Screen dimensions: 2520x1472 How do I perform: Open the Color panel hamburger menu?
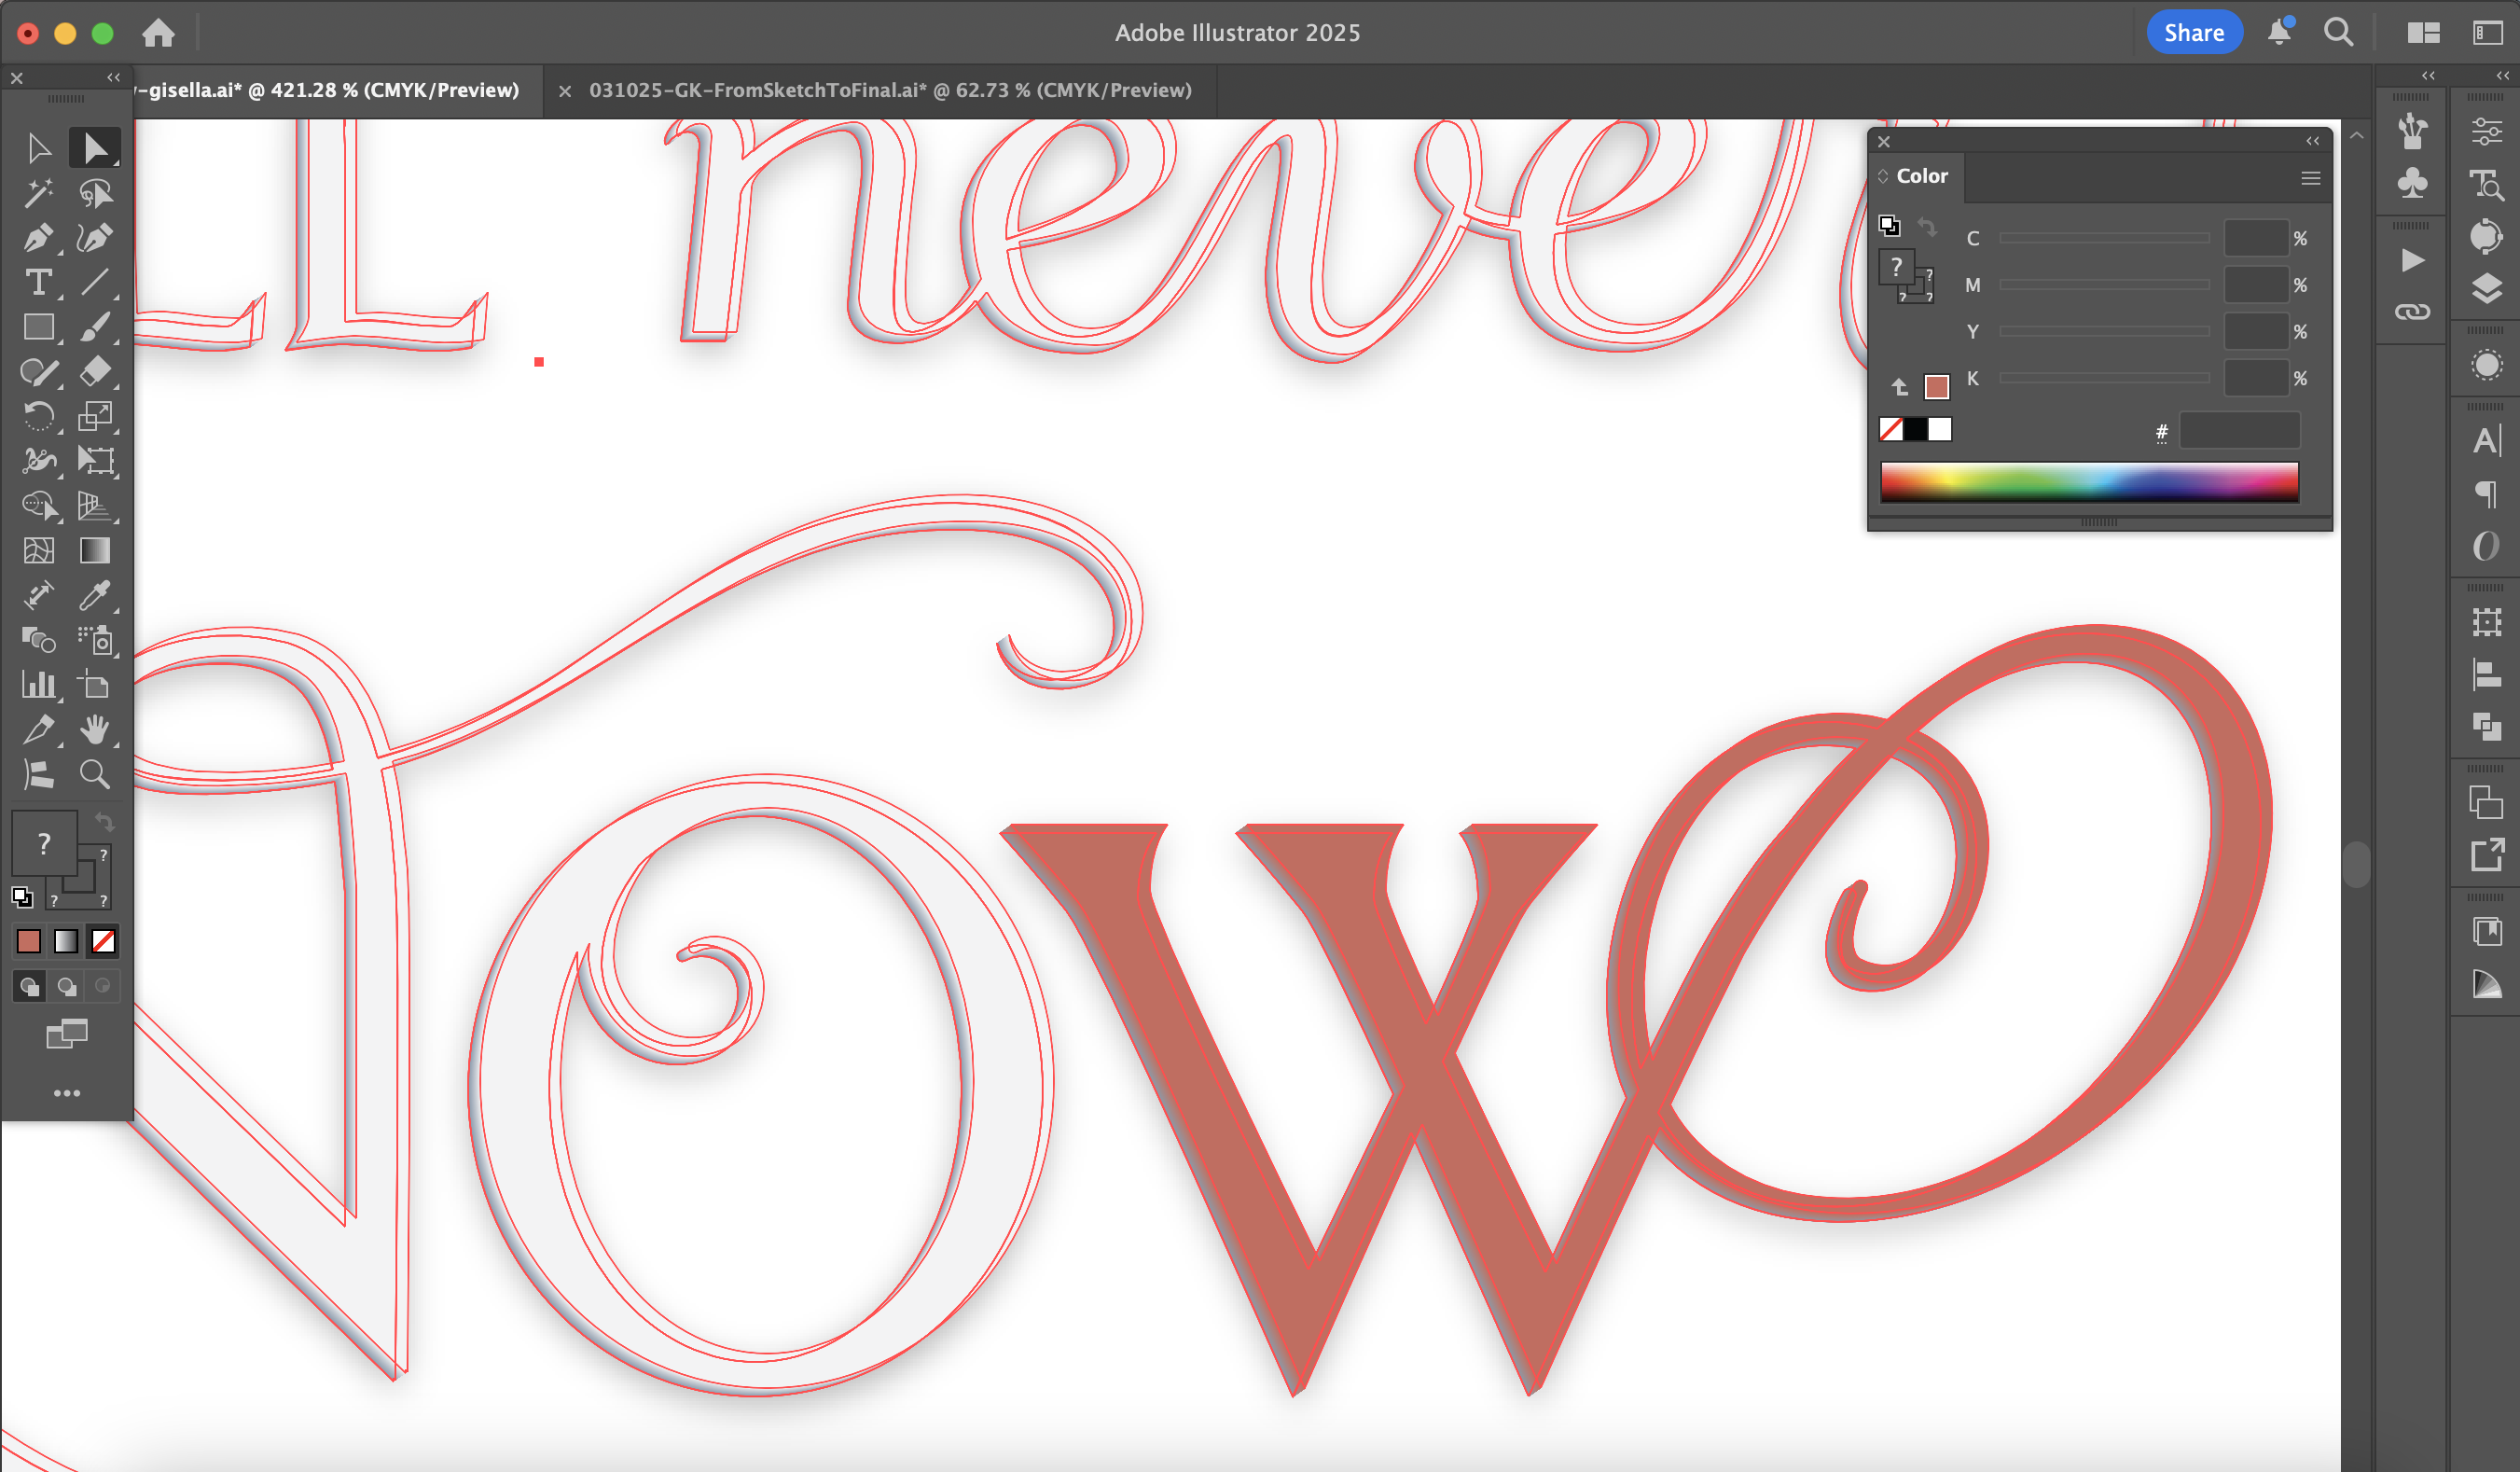click(2310, 178)
